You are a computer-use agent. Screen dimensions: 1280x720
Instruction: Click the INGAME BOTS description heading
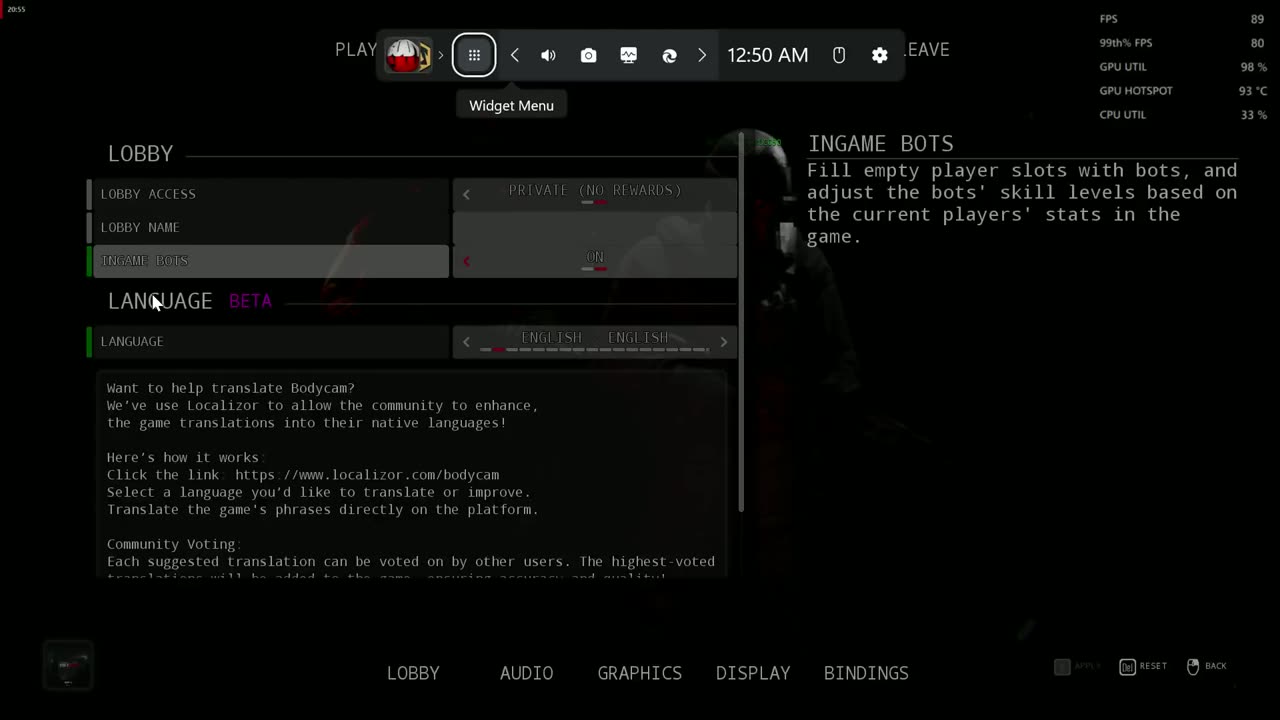pos(880,144)
